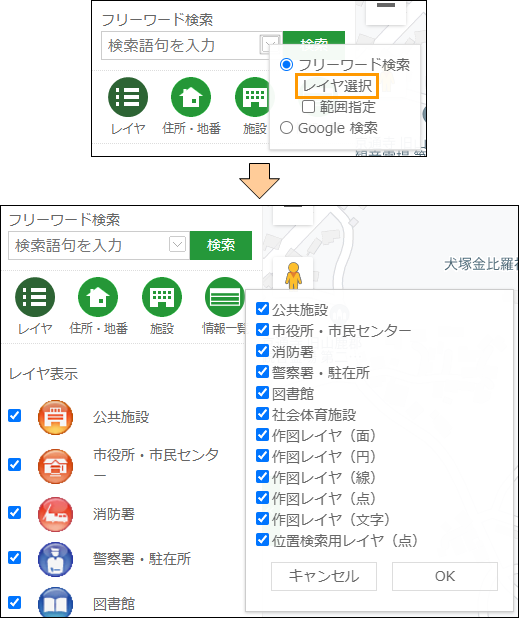Open the レイヤ icon in lower panel
519x618 pixels.
point(35,297)
